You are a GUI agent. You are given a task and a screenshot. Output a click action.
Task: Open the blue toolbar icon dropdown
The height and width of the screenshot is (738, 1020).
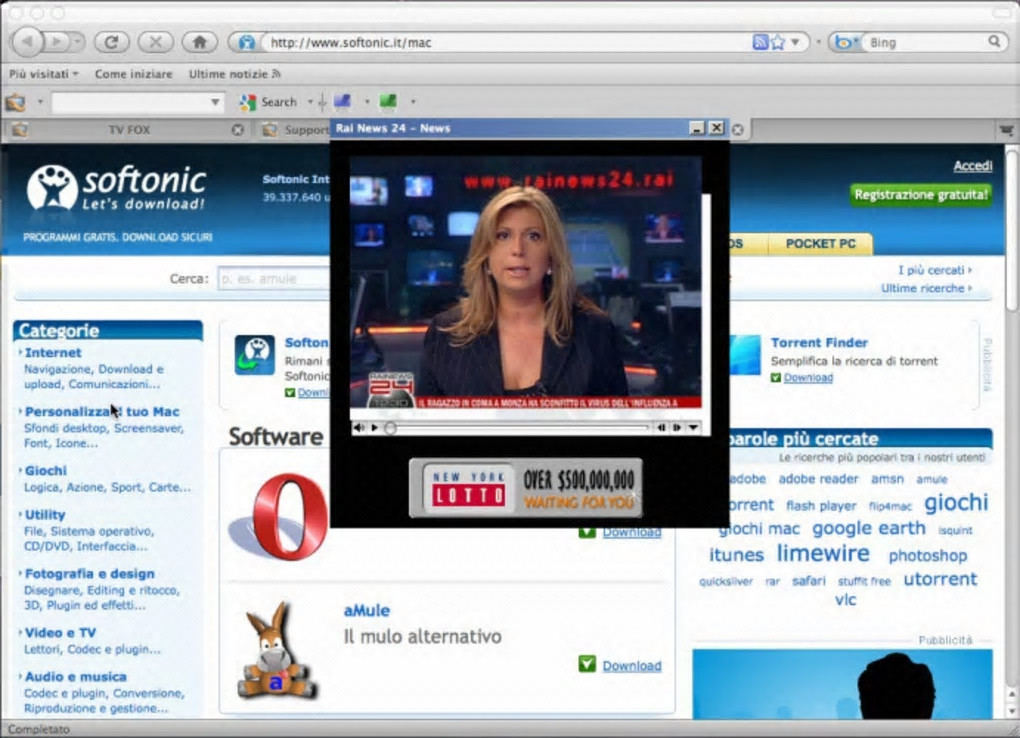click(x=367, y=102)
